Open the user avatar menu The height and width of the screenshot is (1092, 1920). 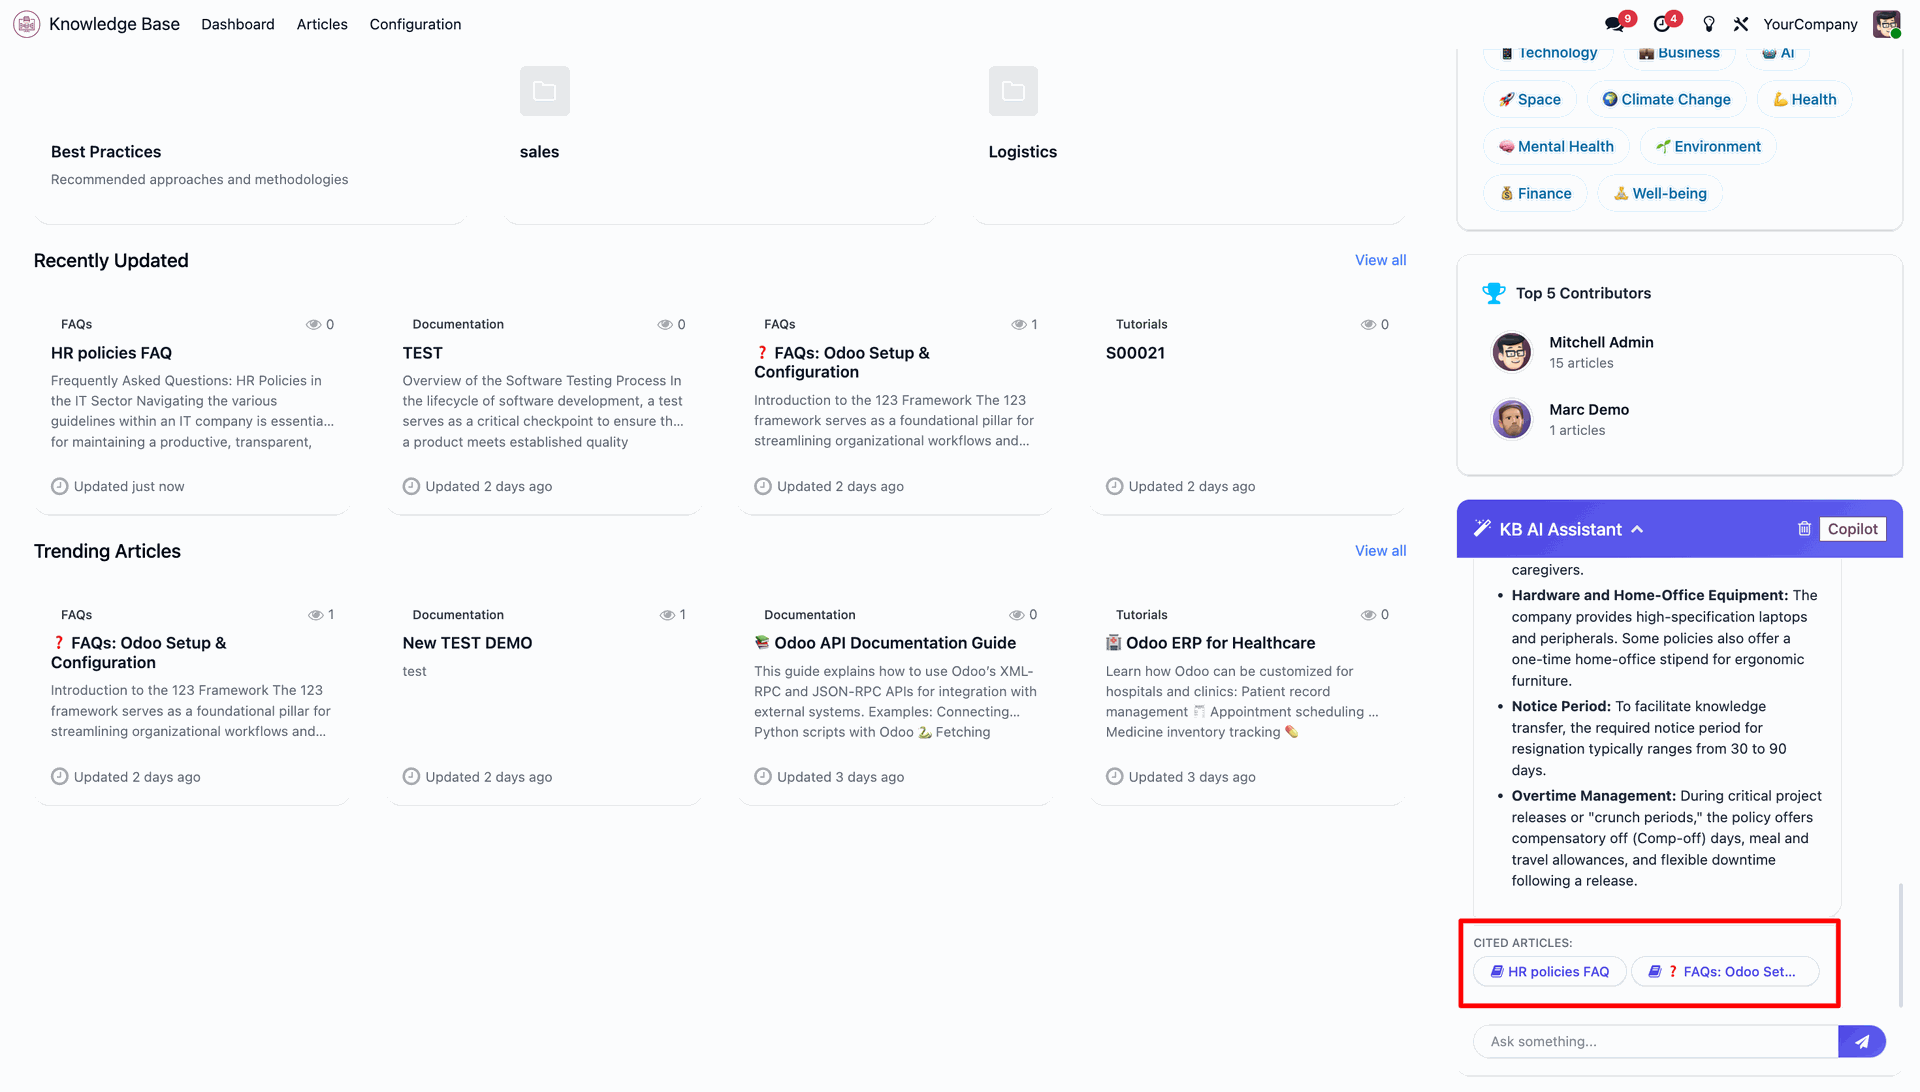[x=1886, y=24]
